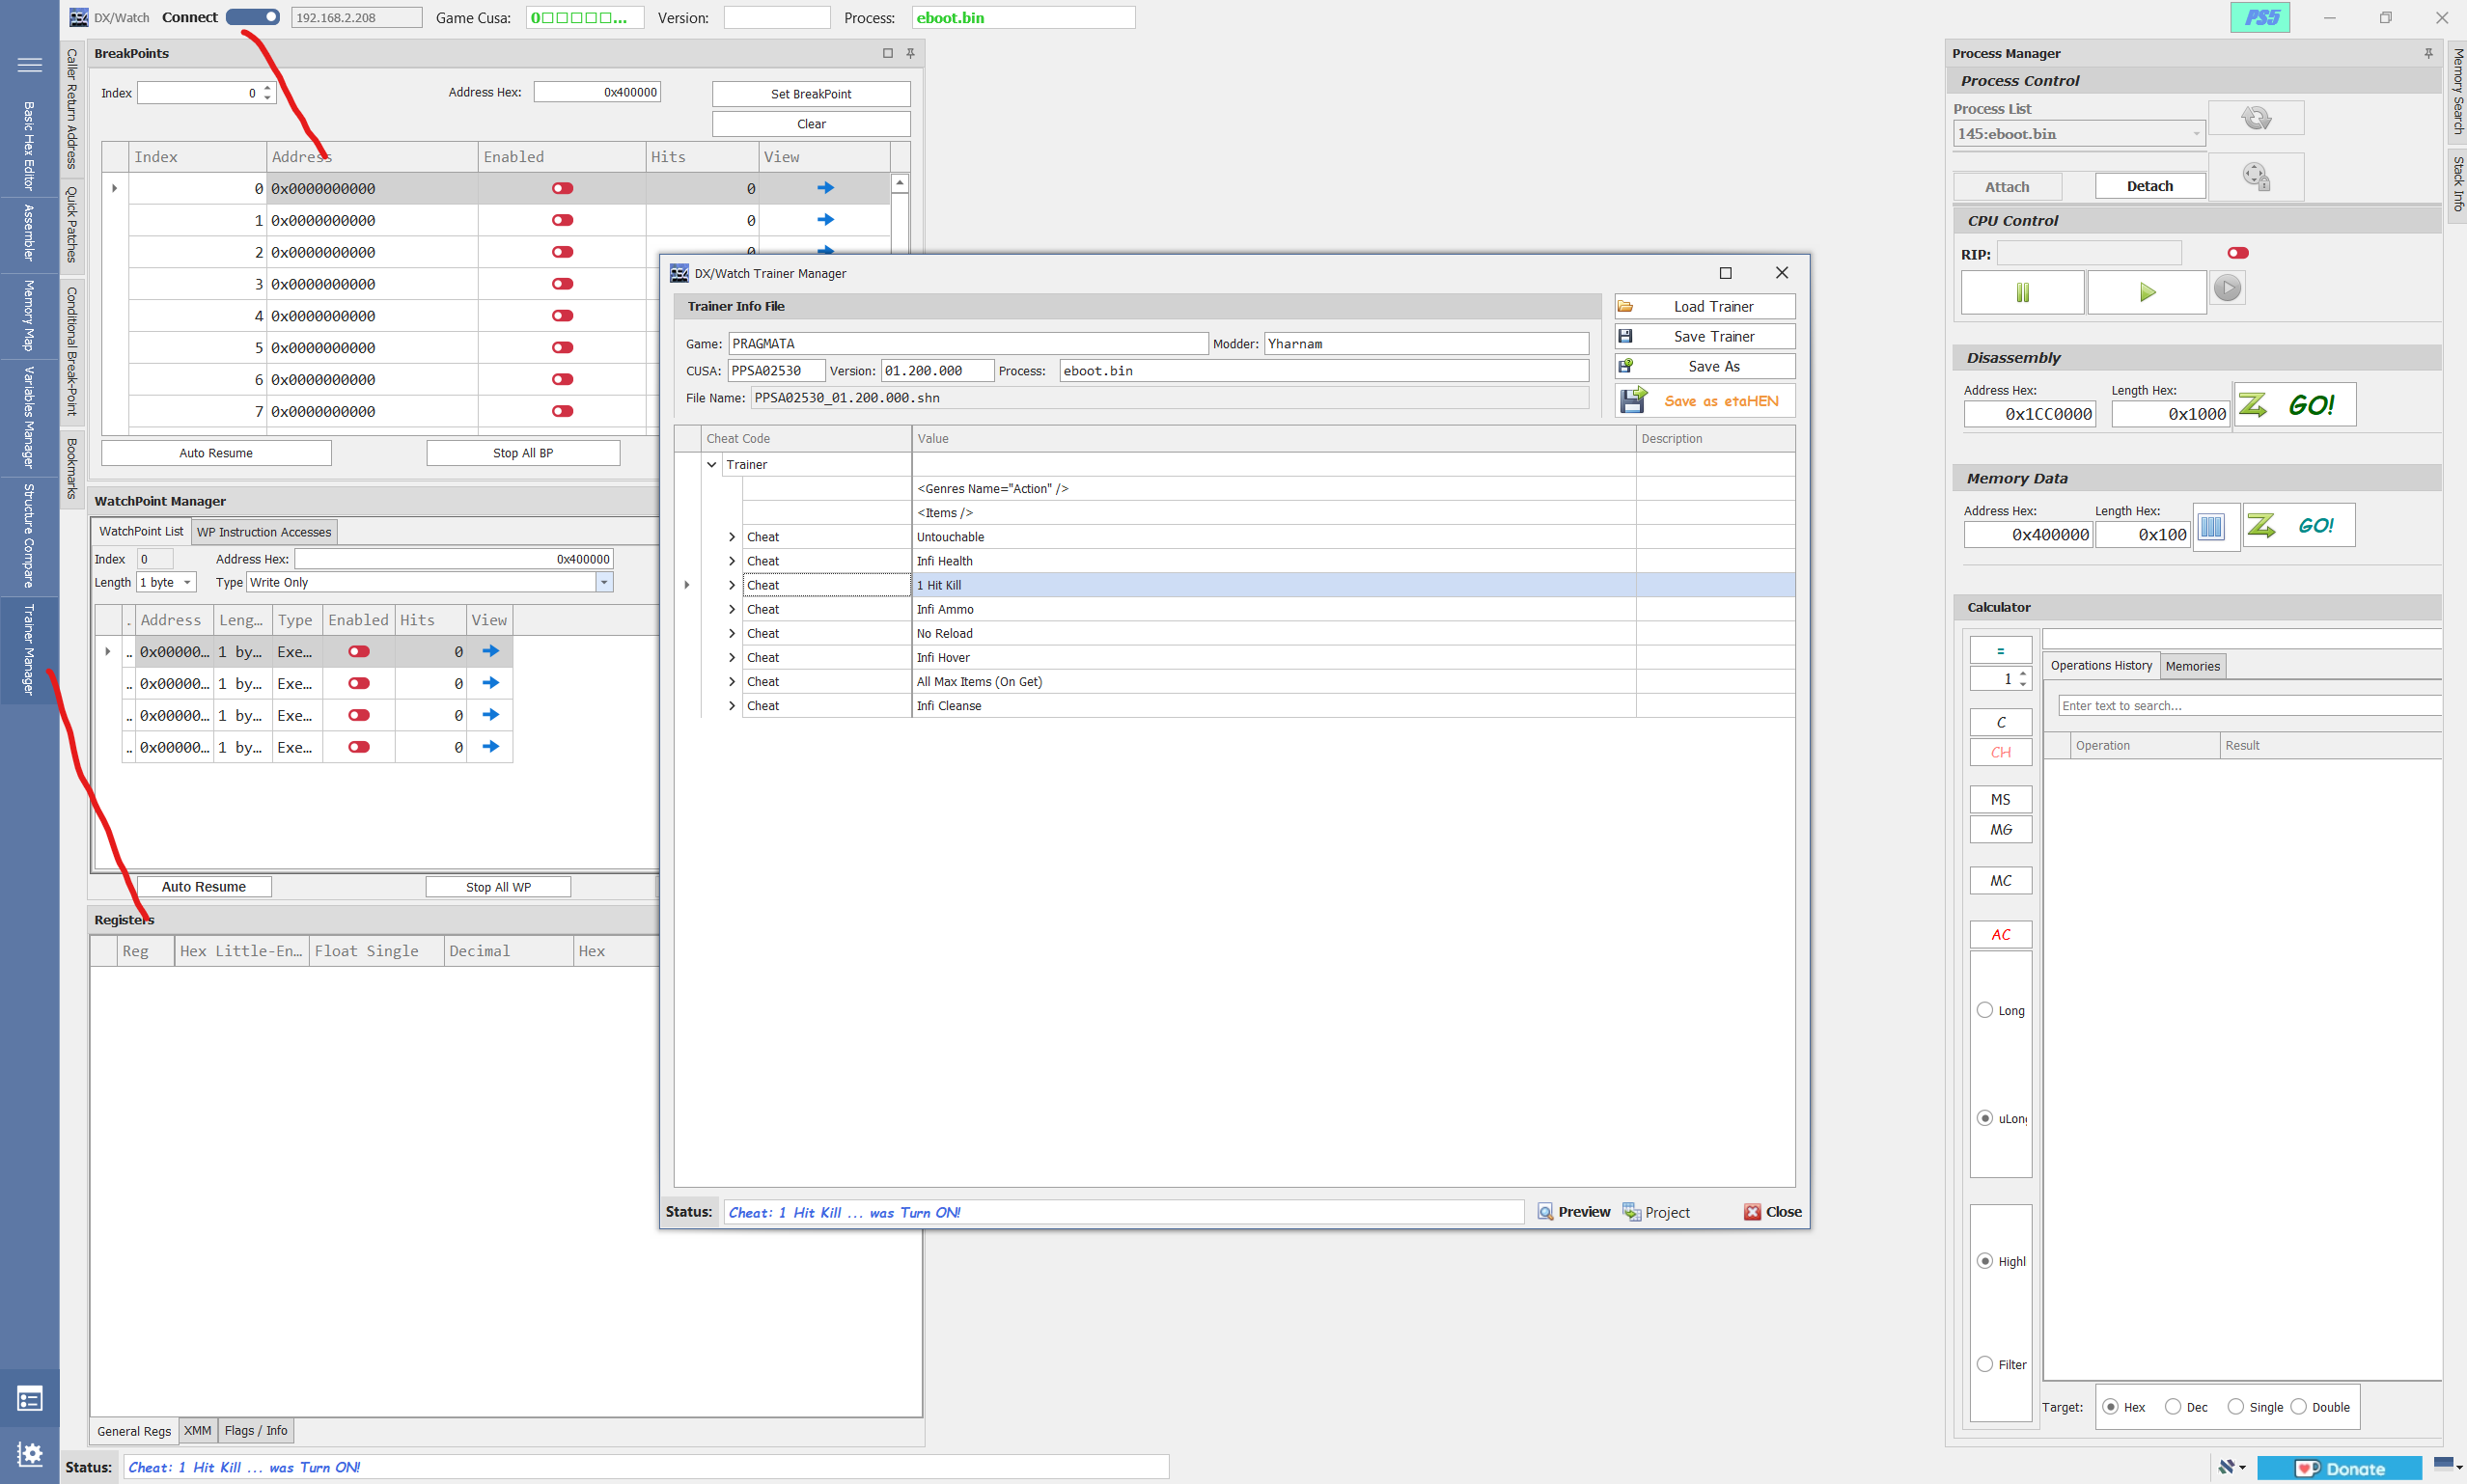Viewport: 2467px width, 1484px height.
Task: Click the breakpoint Address Hex field
Action: pyautogui.click(x=597, y=92)
